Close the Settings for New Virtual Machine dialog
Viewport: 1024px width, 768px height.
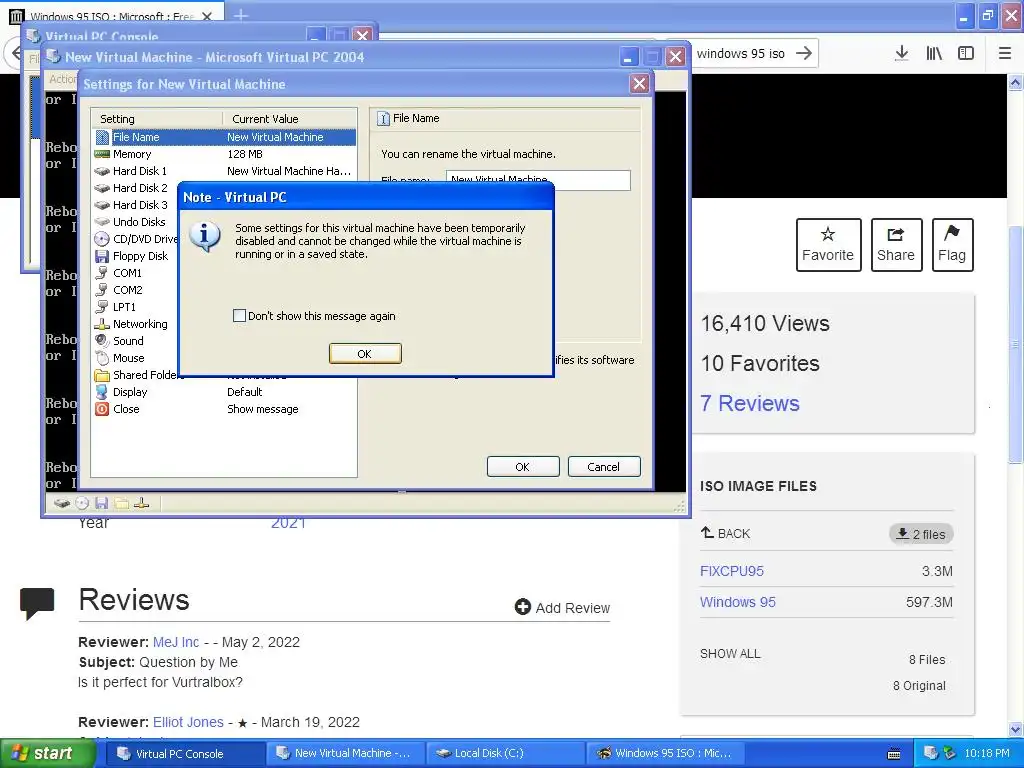pos(639,84)
